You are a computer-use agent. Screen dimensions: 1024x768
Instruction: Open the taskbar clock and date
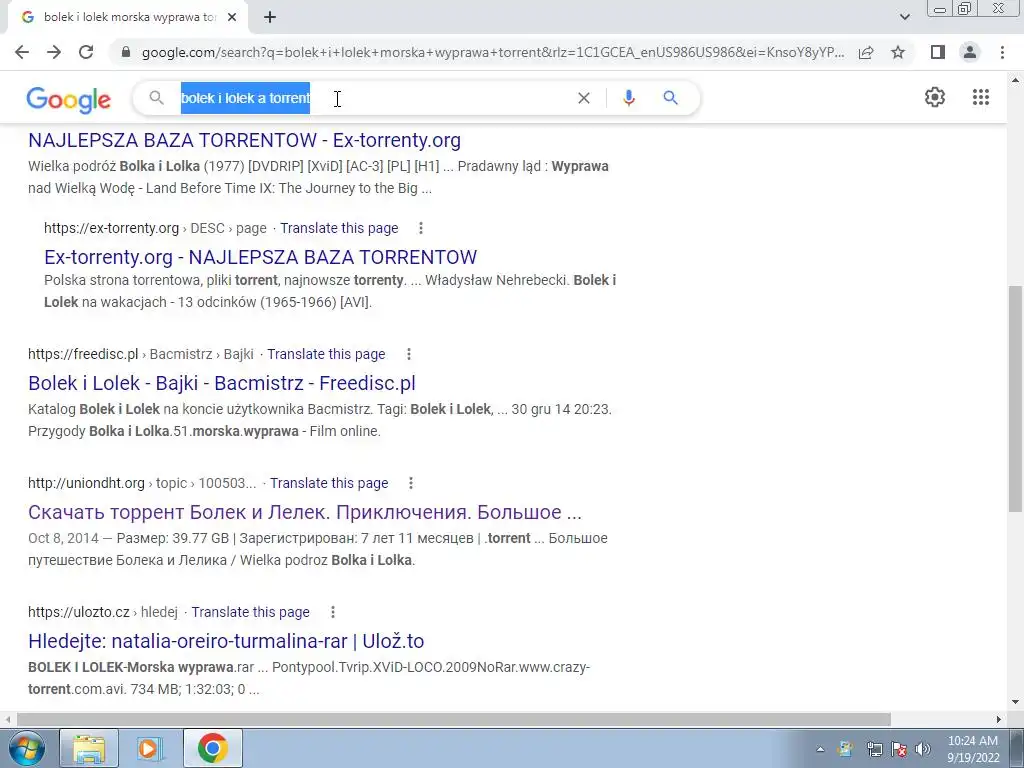(973, 749)
